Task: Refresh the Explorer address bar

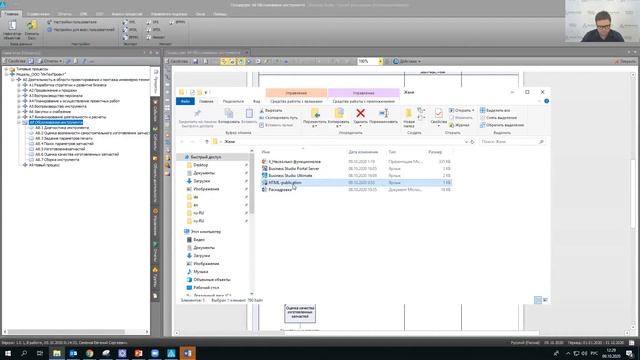Action: click(472, 142)
